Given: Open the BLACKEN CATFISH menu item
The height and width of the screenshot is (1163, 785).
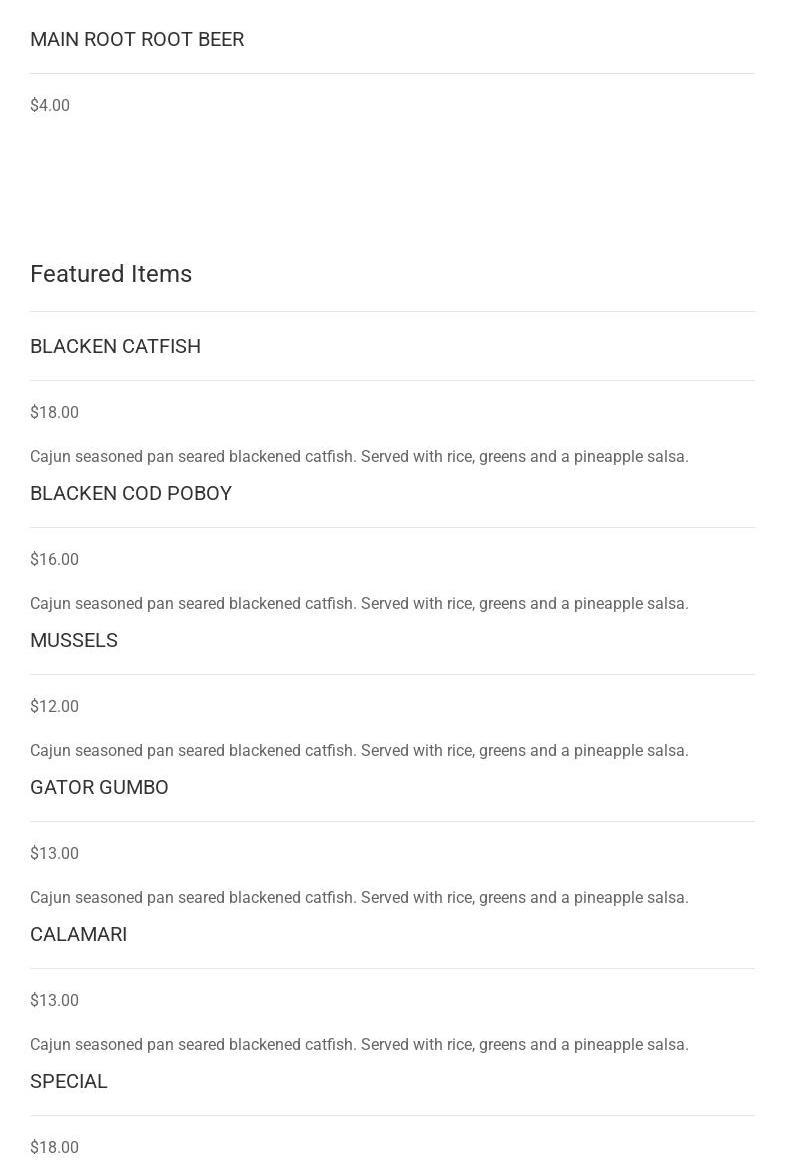Looking at the screenshot, I should pos(115,346).
